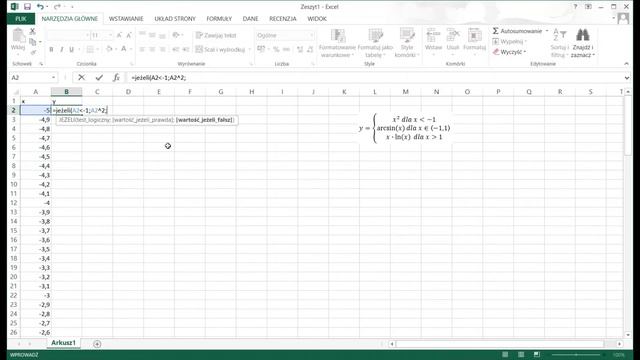Screen dimensions: 640x360
Task: Switch to FORMUŁY ribbon tab
Action: [219, 19]
